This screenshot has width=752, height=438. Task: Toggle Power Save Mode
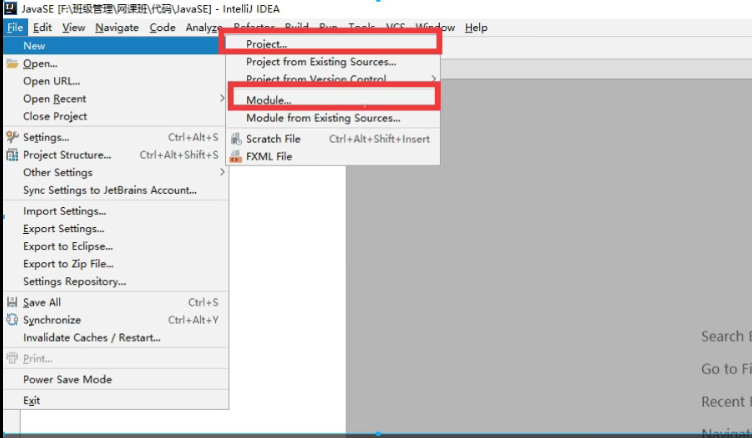(x=114, y=379)
